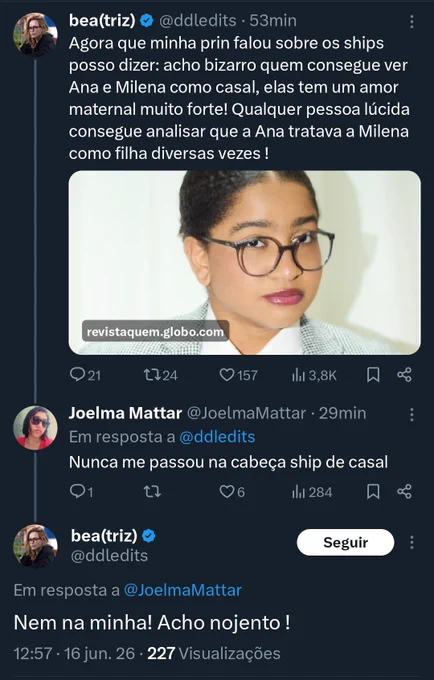The height and width of the screenshot is (680, 434).
Task: Open the revistaquem.globo.com article image card
Action: pos(245,263)
